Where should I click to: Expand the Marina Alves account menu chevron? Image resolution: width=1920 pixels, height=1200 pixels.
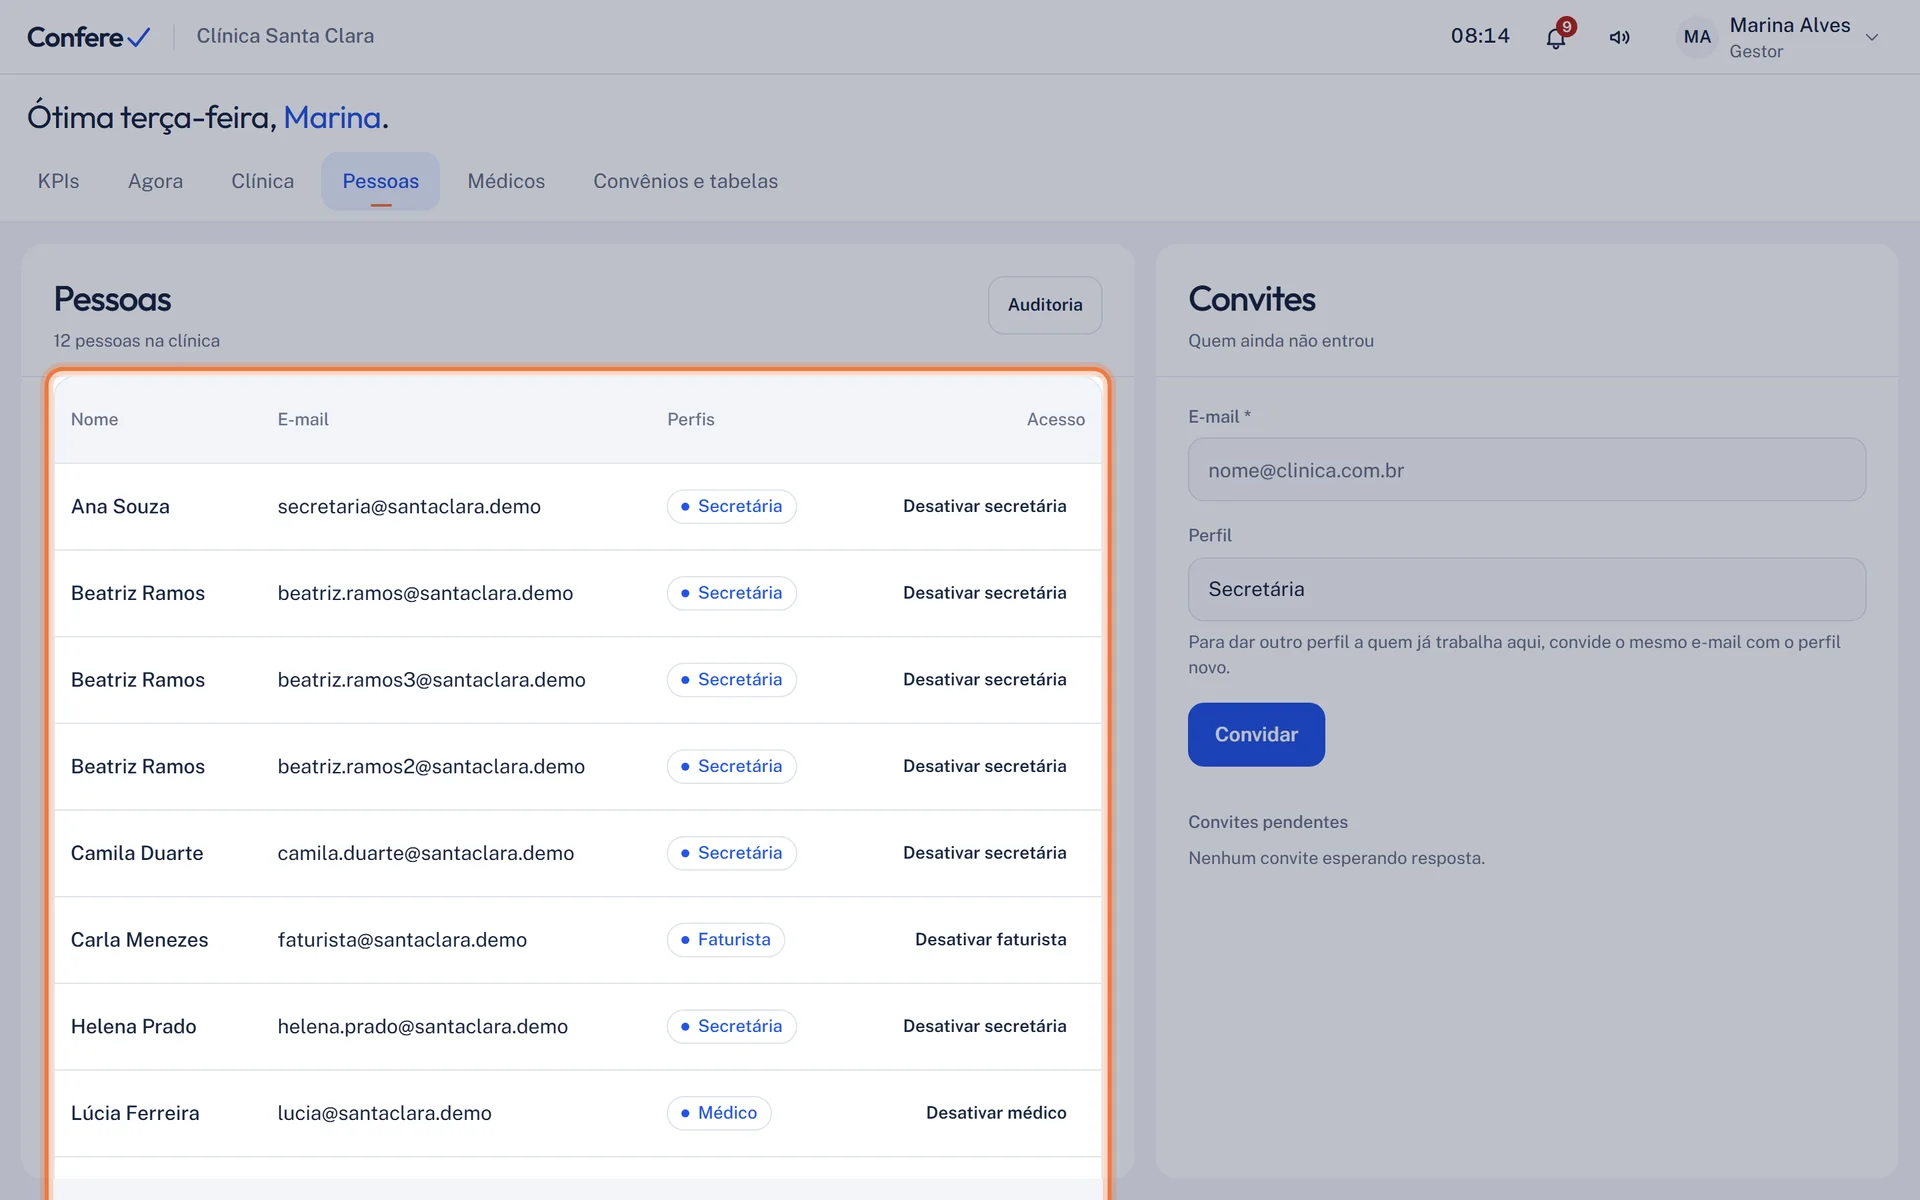(1872, 38)
